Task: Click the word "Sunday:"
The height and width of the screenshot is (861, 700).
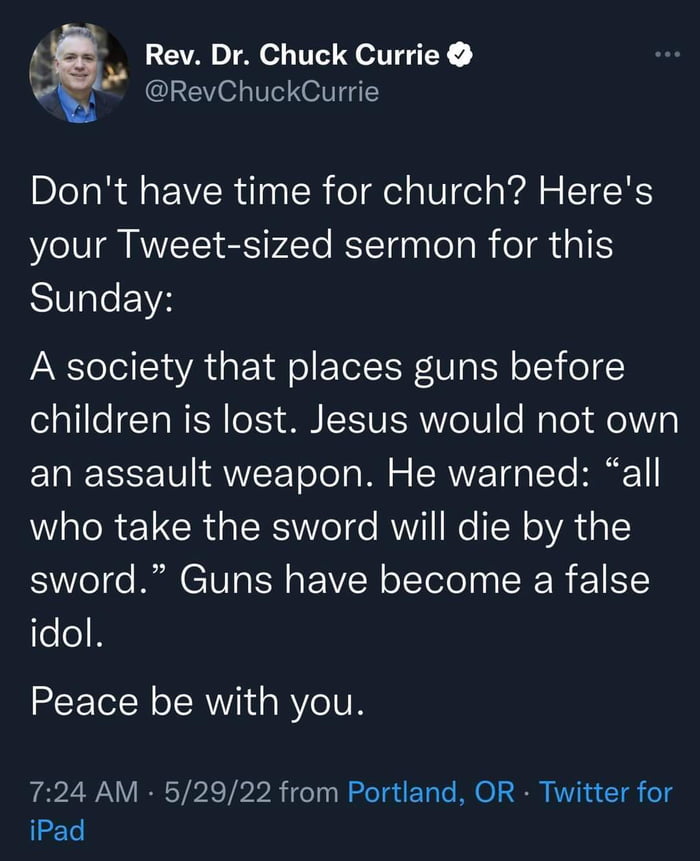Action: click(x=102, y=300)
